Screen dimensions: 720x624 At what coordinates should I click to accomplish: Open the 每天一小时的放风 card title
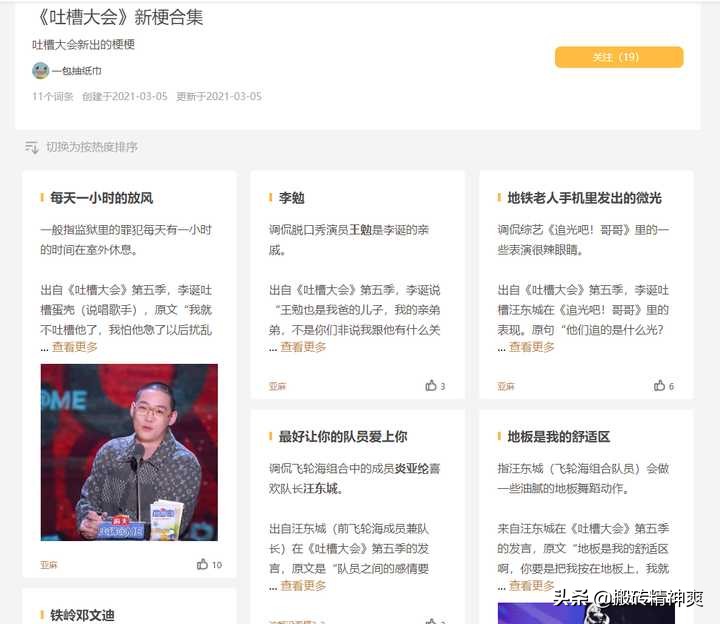101,198
